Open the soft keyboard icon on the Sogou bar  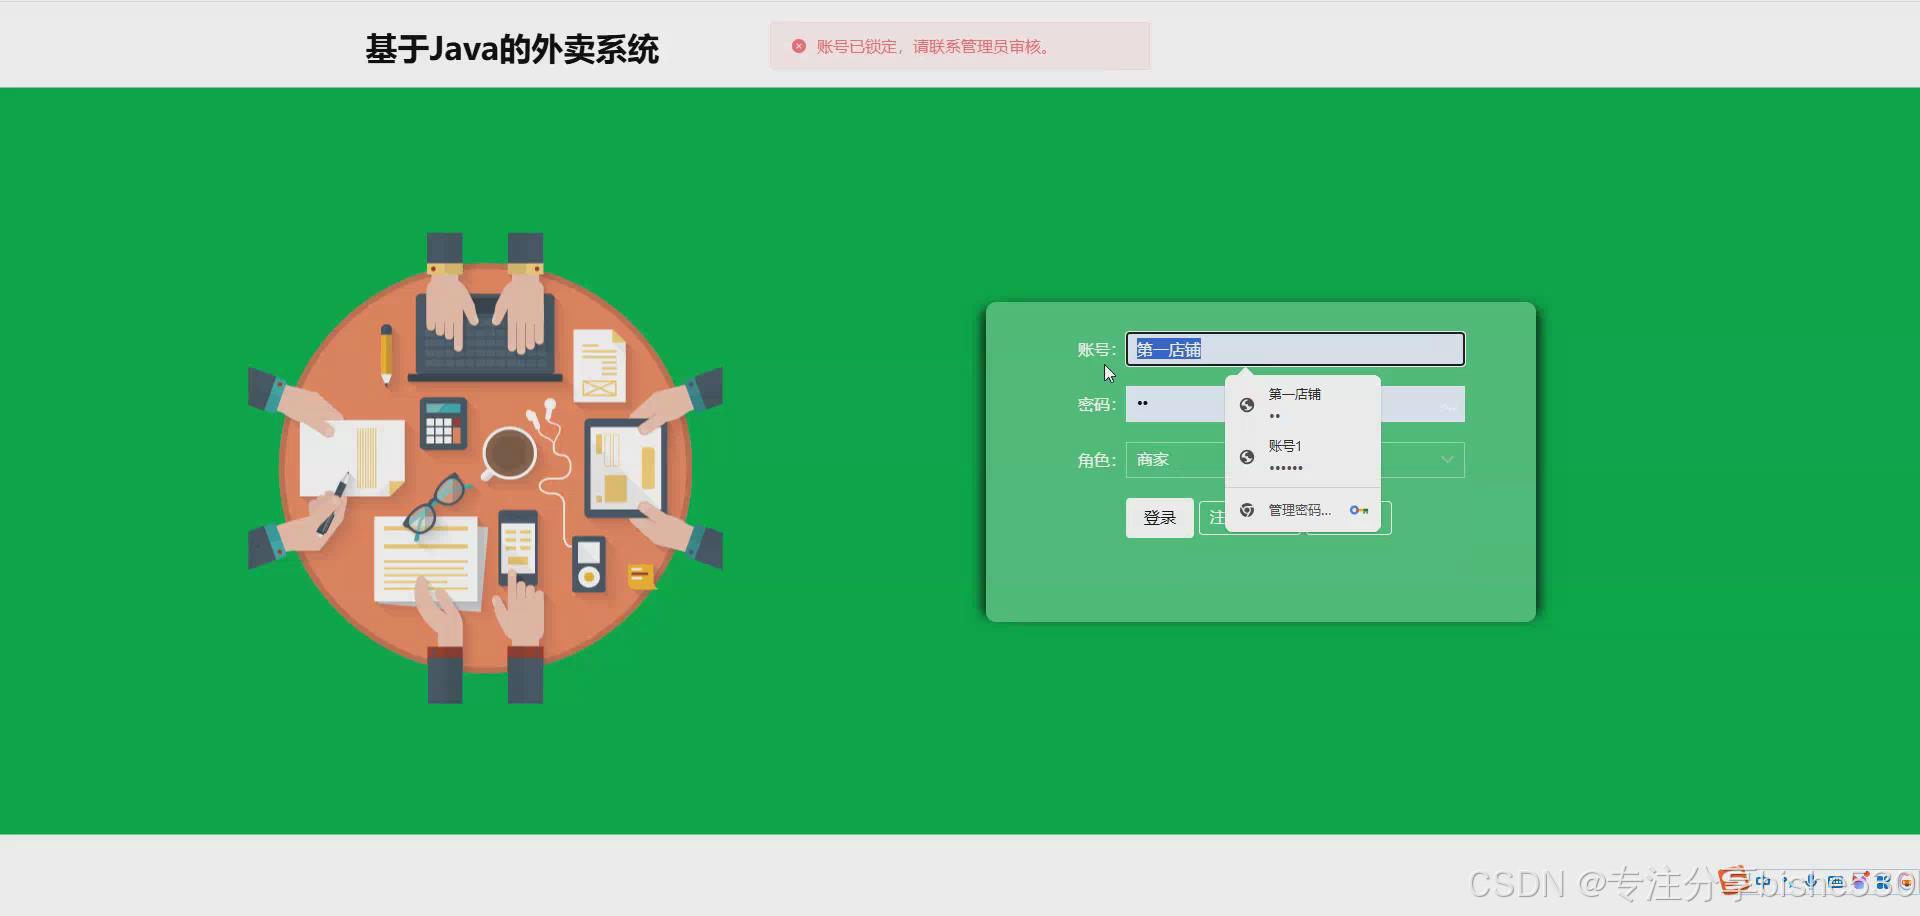1835,882
